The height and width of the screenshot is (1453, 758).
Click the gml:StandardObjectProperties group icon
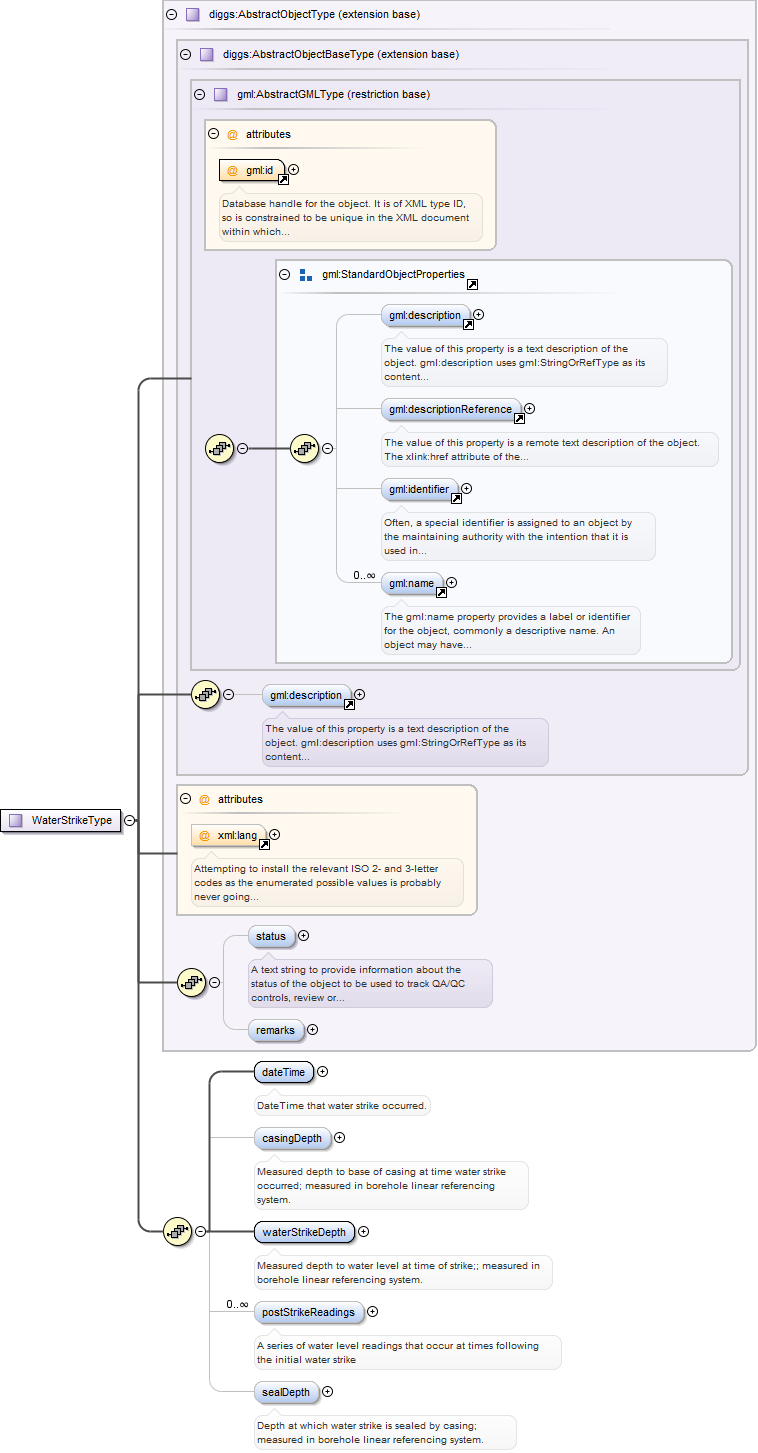pyautogui.click(x=305, y=274)
